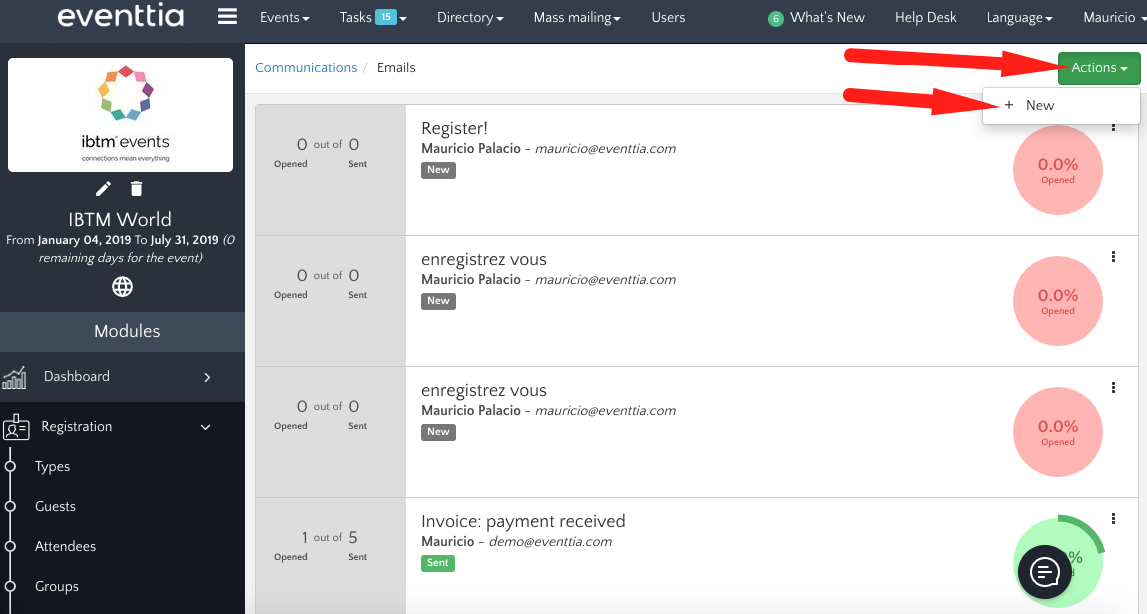The height and width of the screenshot is (614, 1147).
Task: Click the green open-rate progress circle
Action: pyautogui.click(x=1059, y=555)
